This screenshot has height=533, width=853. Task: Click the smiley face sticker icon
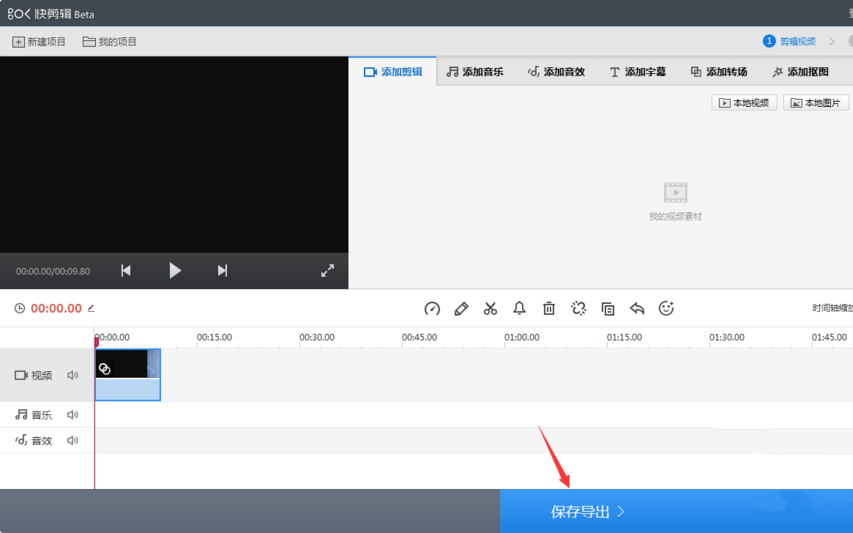666,309
